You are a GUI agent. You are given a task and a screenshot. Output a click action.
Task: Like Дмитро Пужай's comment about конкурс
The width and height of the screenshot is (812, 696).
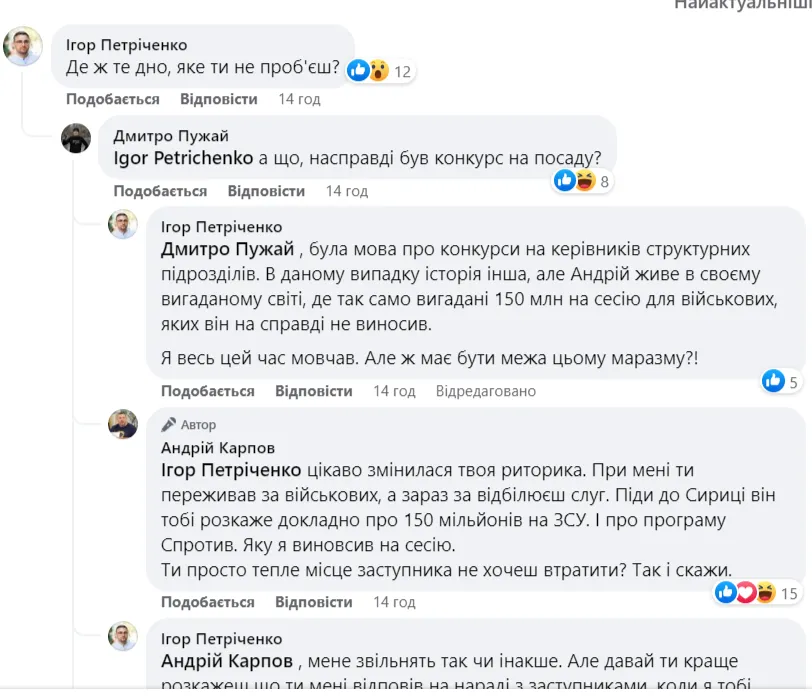click(x=160, y=191)
